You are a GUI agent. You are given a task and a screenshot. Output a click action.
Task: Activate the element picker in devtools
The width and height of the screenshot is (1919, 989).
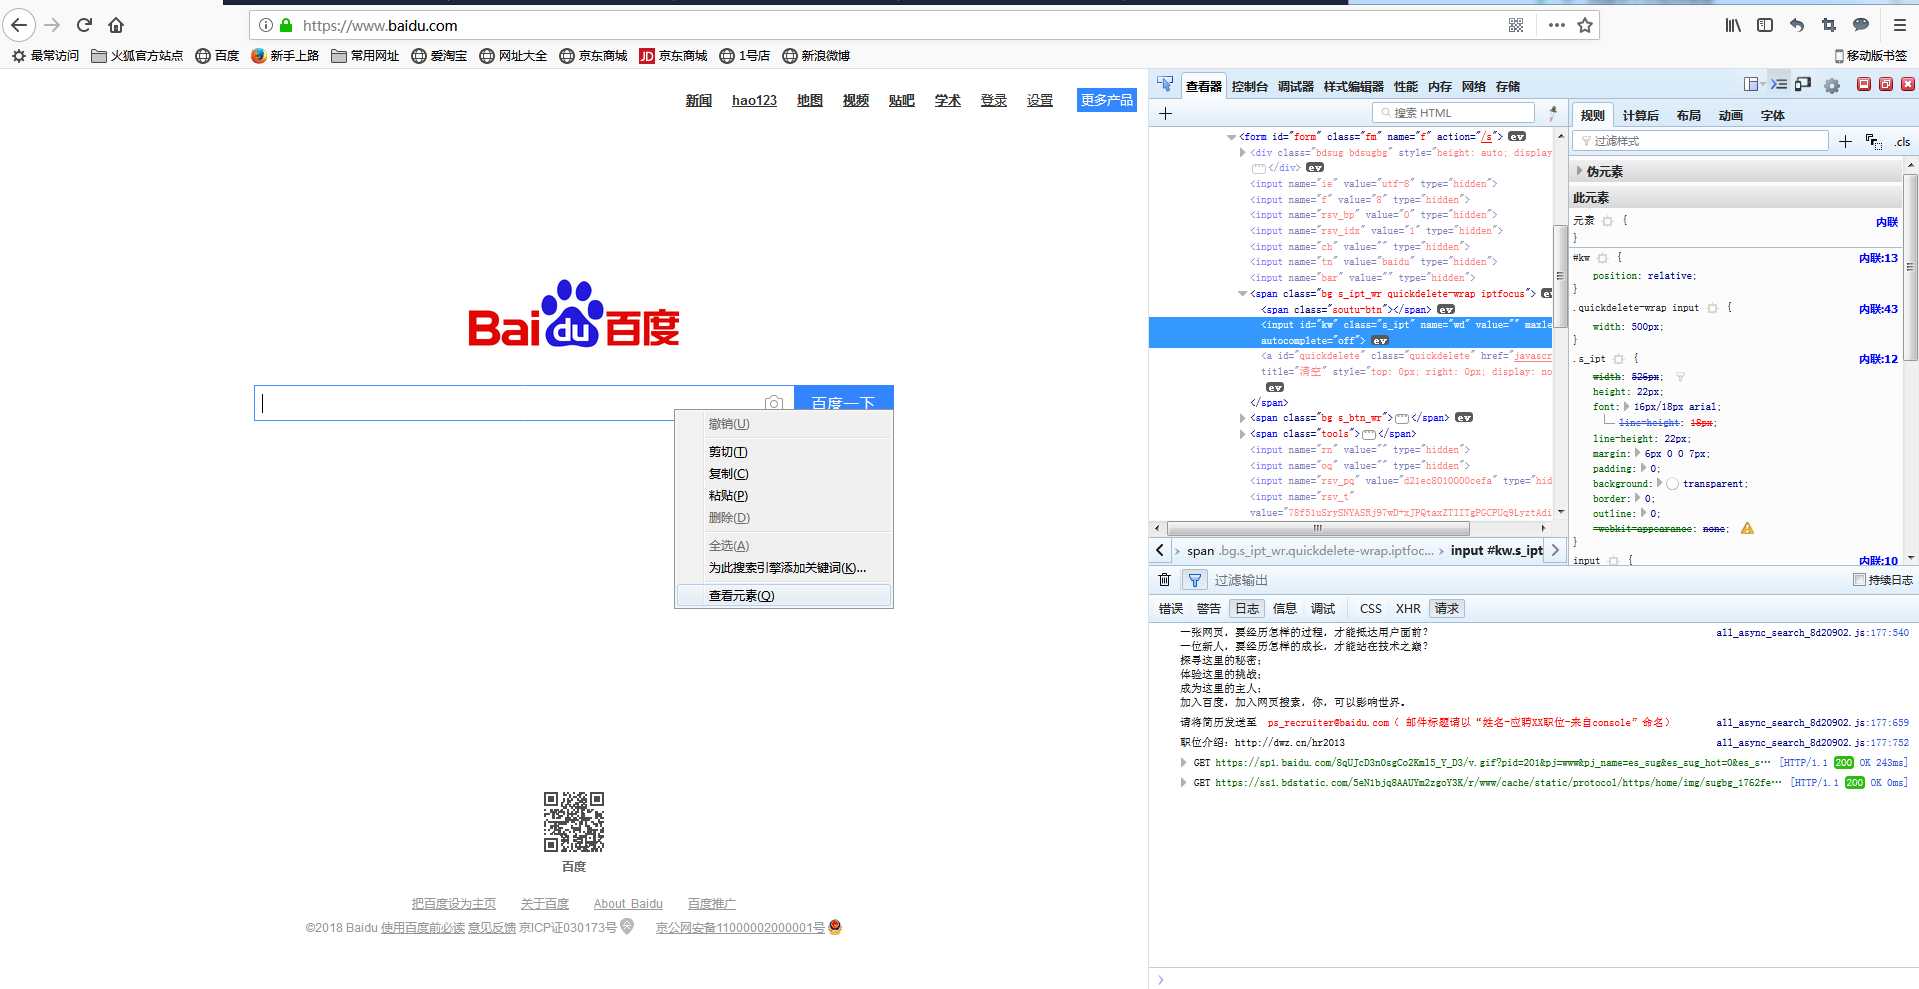point(1165,85)
